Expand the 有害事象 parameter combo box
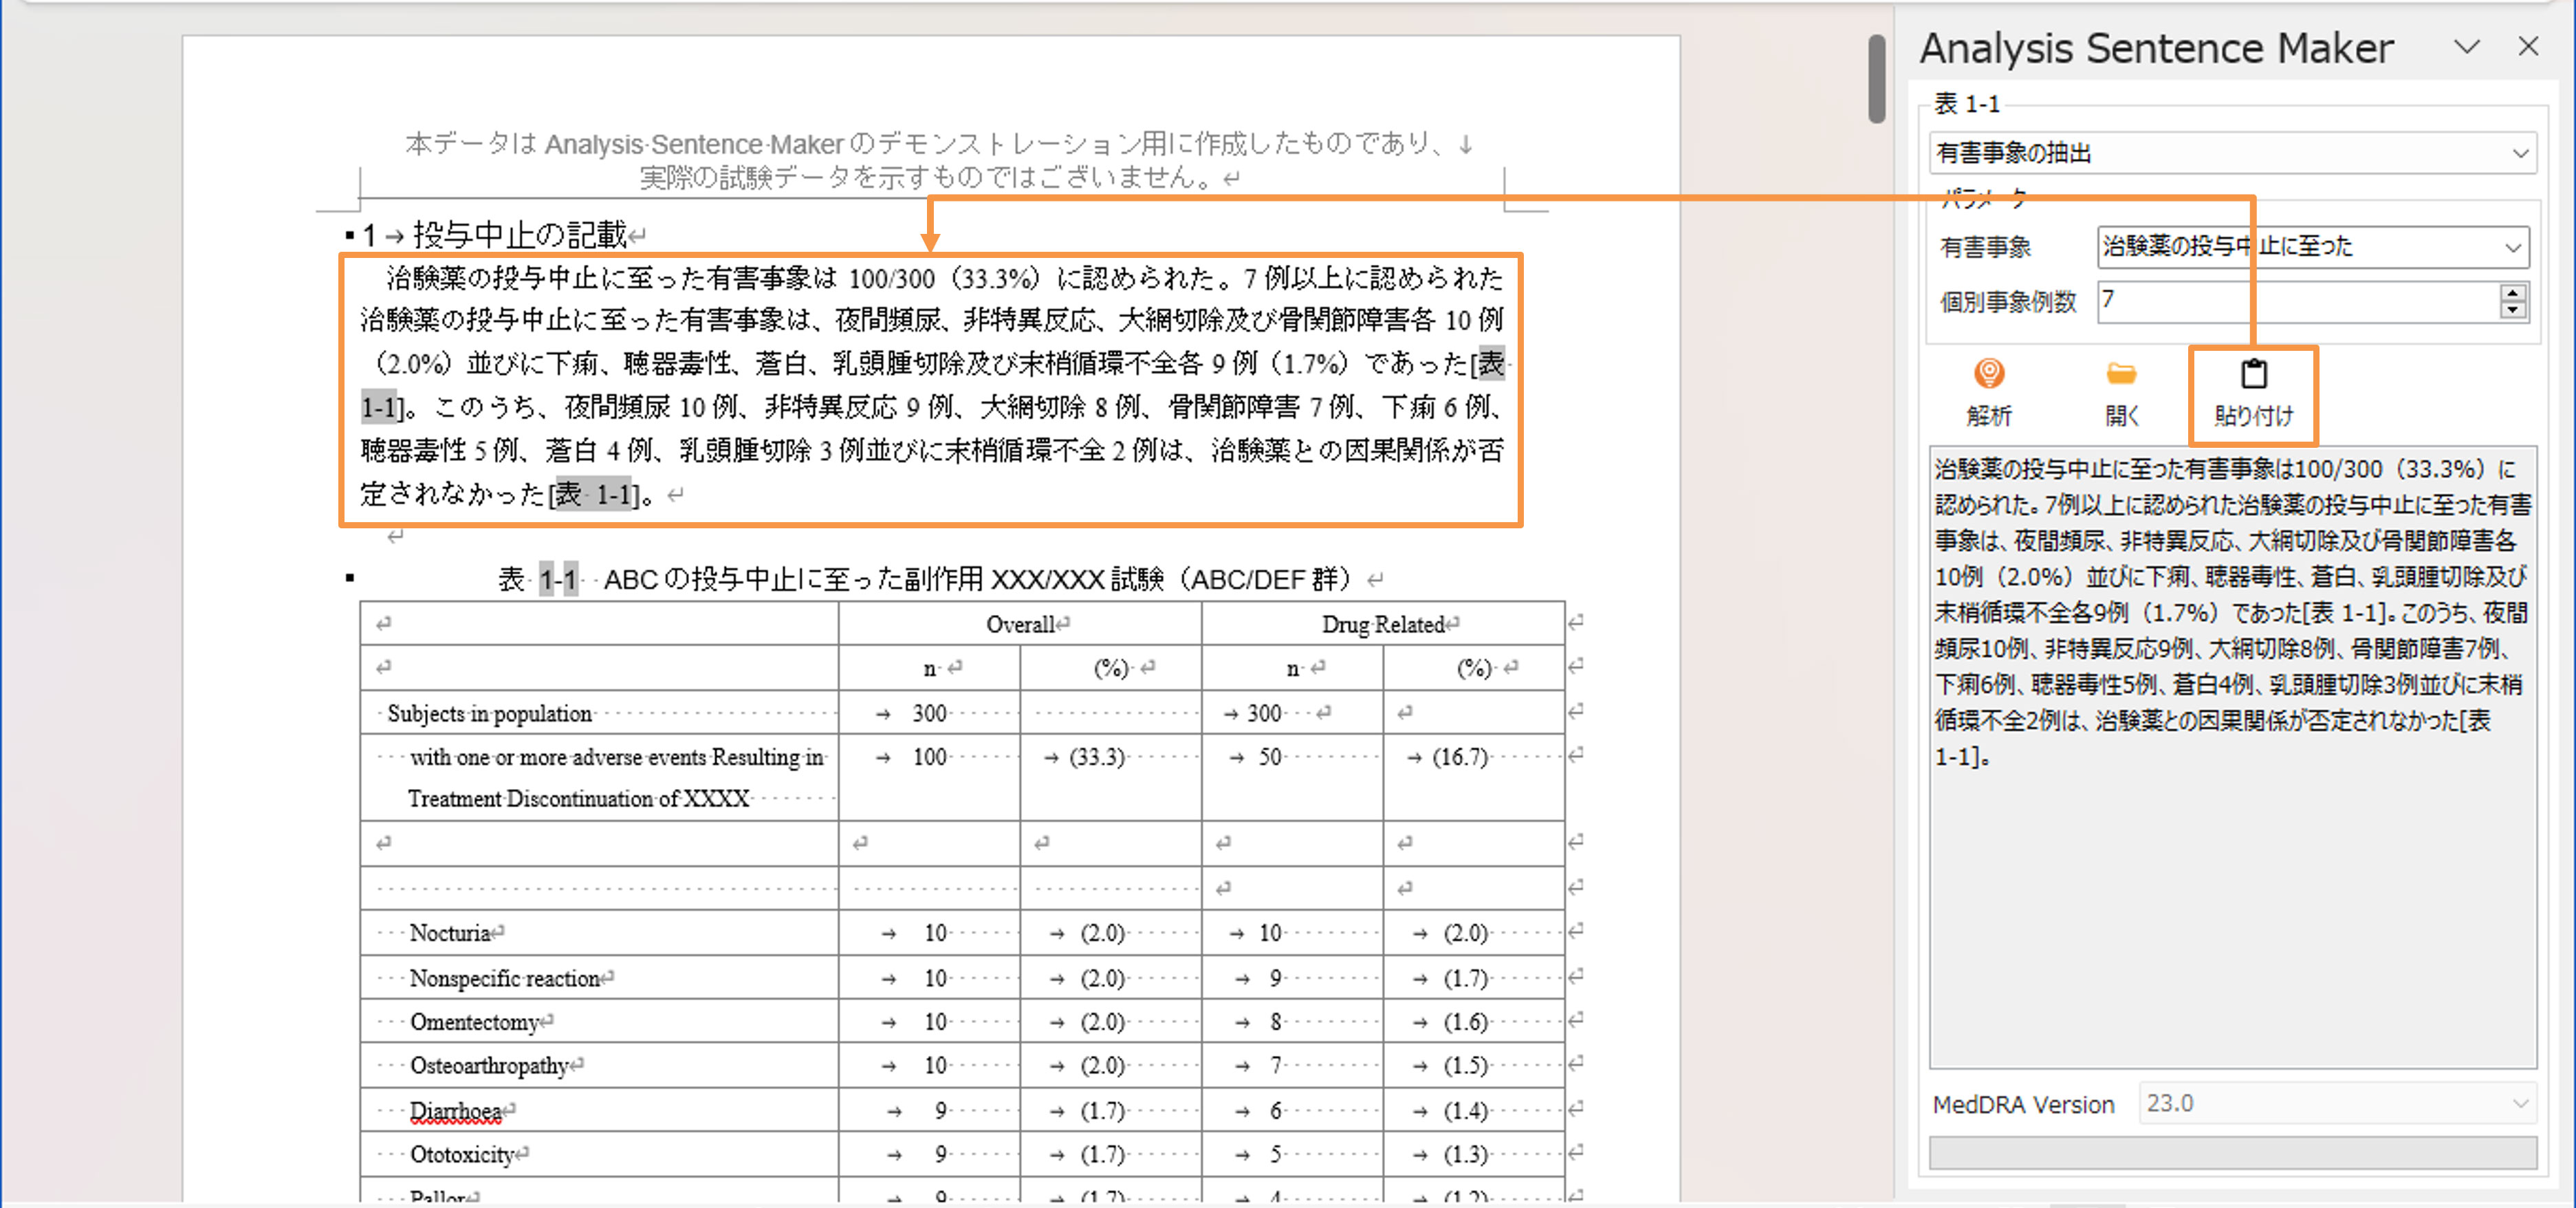The height and width of the screenshot is (1208, 2576). (x=2512, y=247)
